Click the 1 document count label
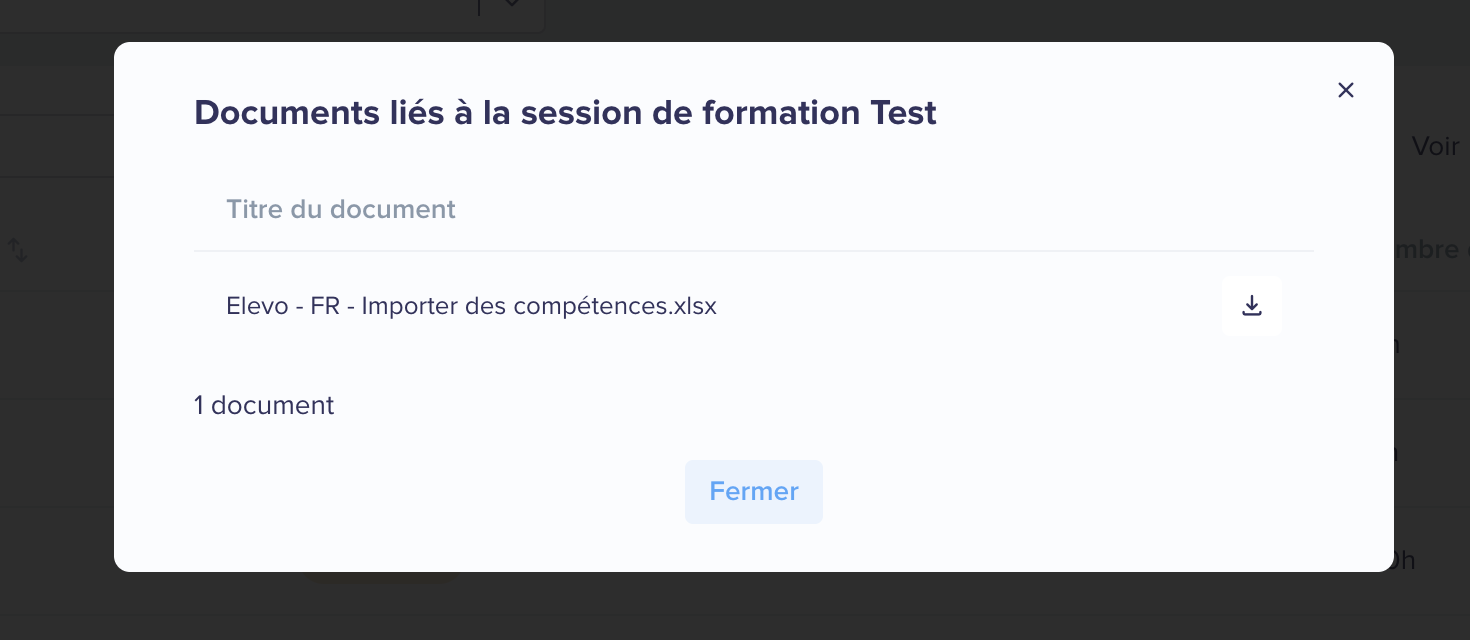Viewport: 1470px width, 640px height. [264, 405]
